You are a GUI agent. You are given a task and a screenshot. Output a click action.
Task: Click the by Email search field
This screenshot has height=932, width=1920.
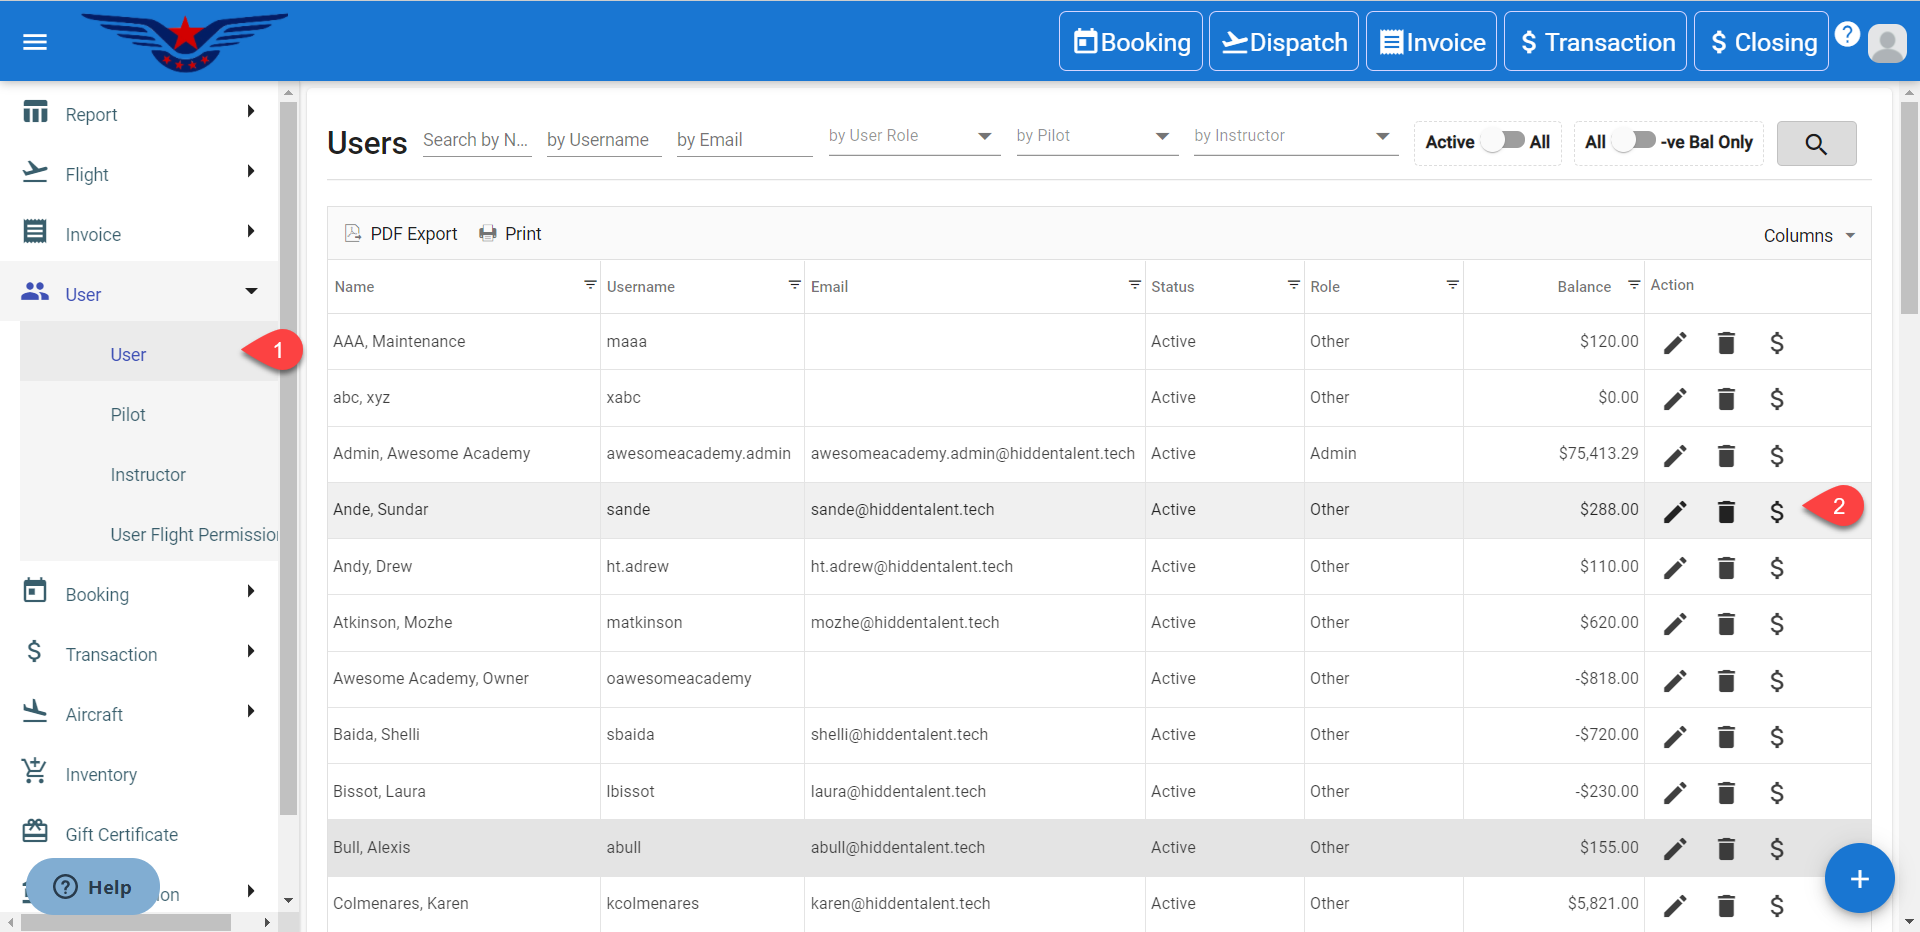click(743, 140)
